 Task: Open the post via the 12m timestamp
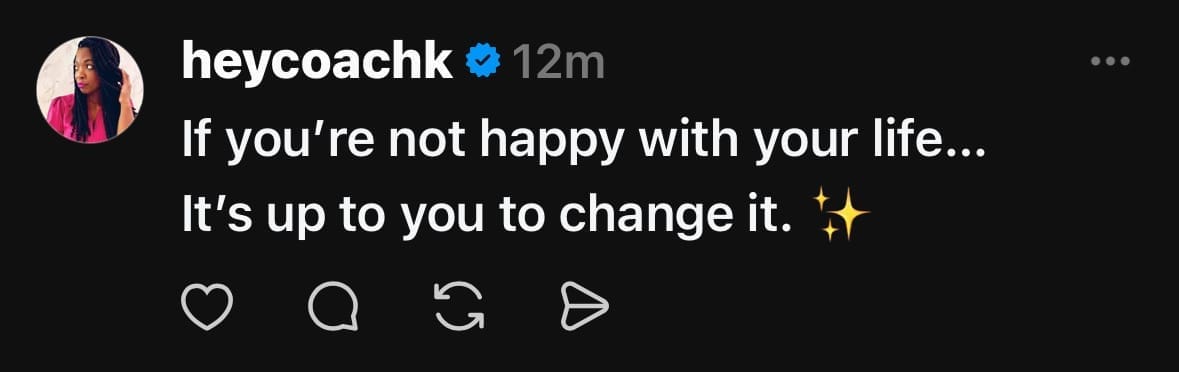pos(558,64)
